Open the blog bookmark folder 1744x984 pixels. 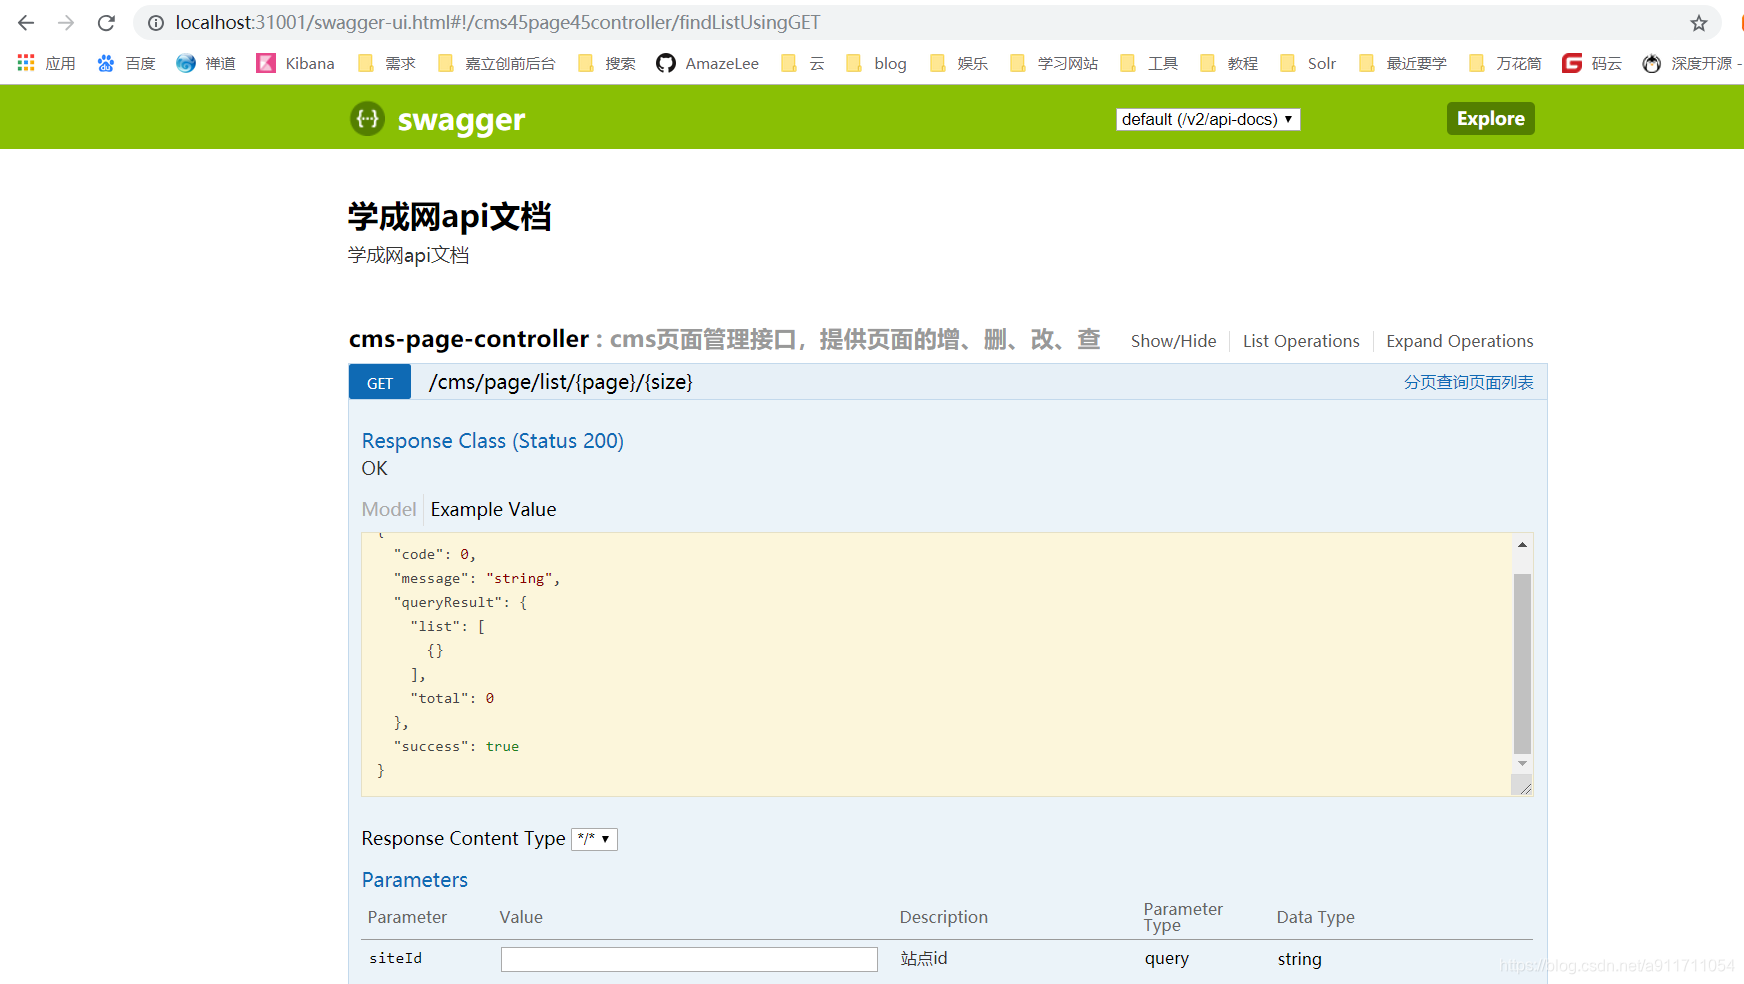(876, 63)
